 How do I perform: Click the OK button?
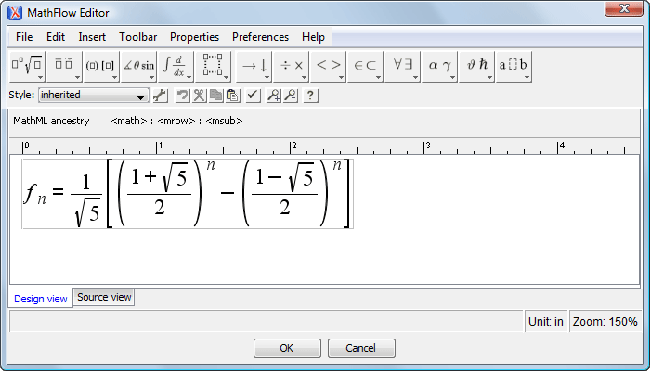(x=287, y=348)
